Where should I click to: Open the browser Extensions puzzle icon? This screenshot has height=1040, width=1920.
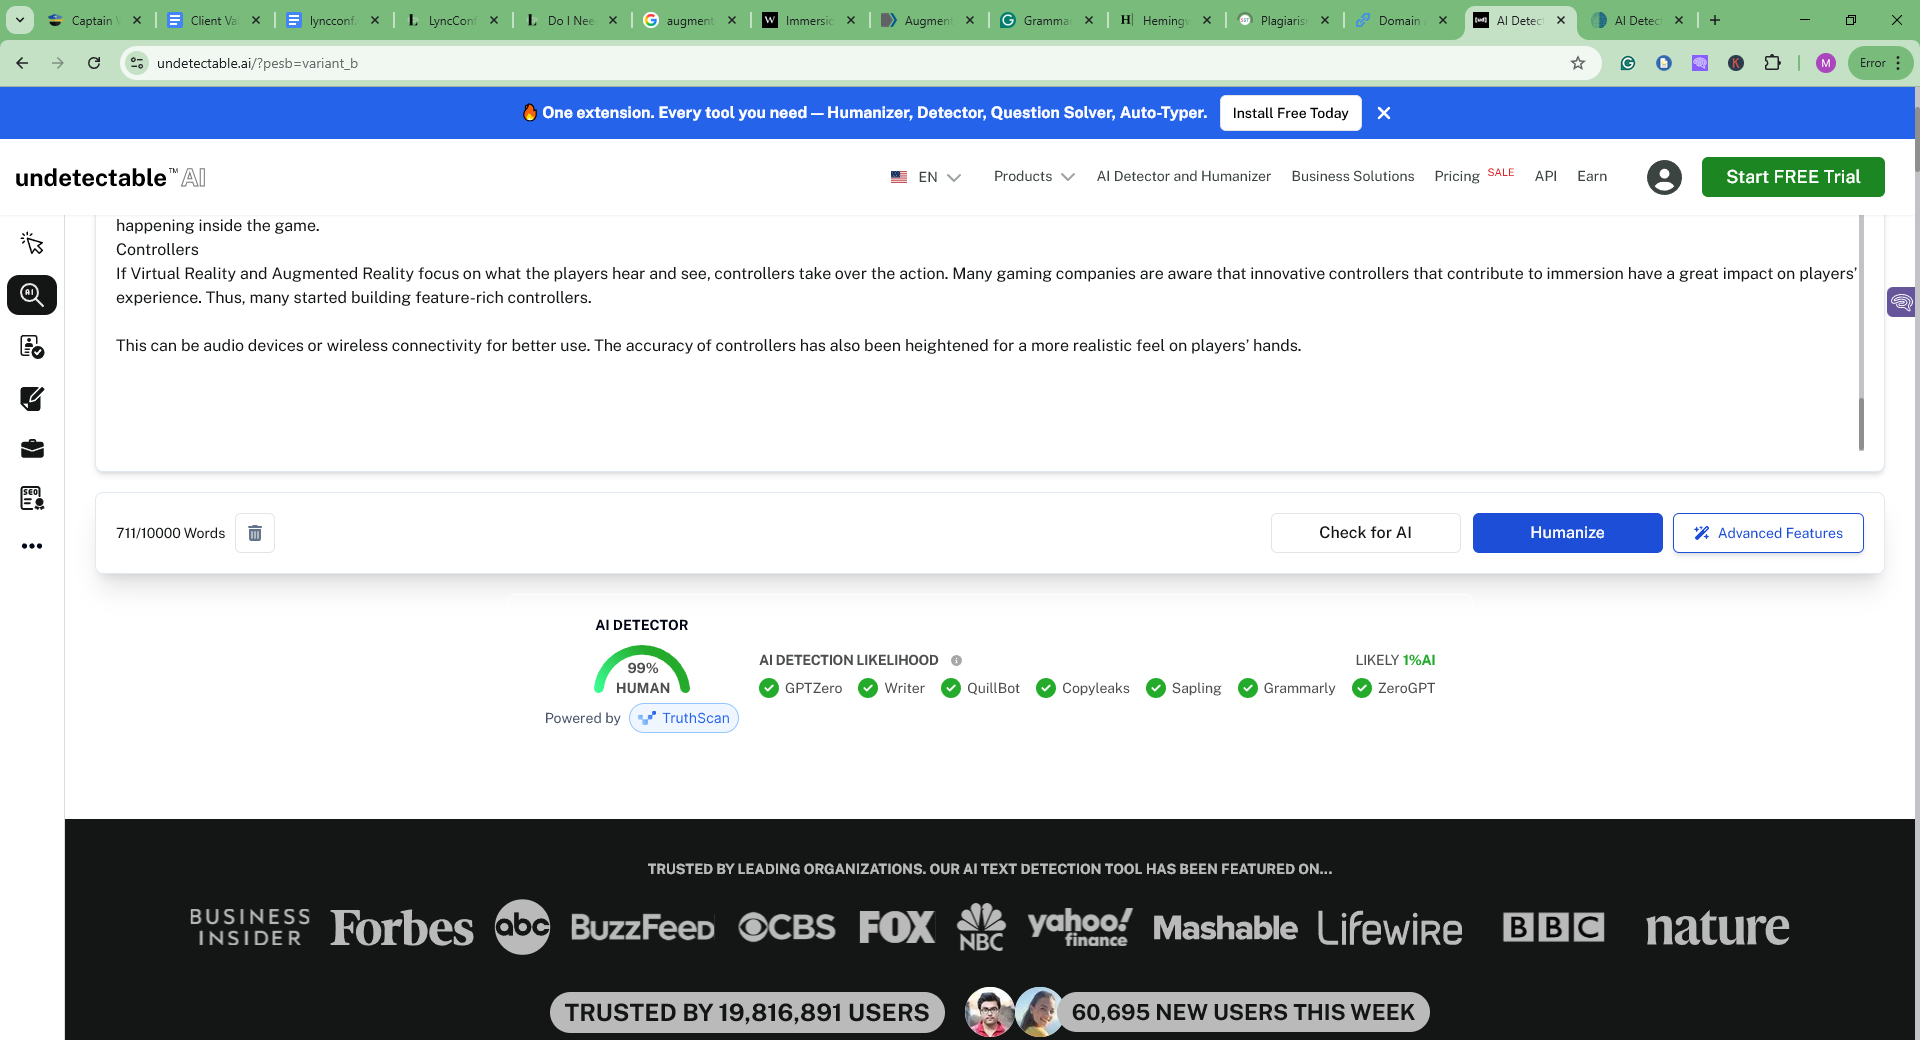click(1772, 63)
